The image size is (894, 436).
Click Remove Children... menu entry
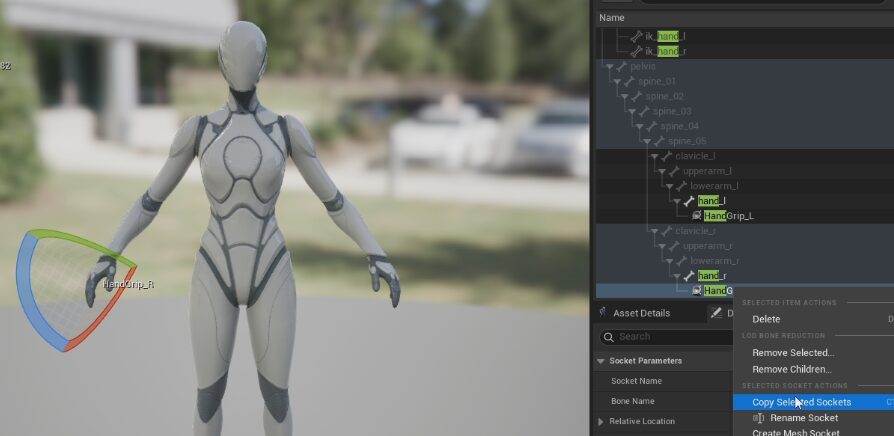tap(791, 369)
